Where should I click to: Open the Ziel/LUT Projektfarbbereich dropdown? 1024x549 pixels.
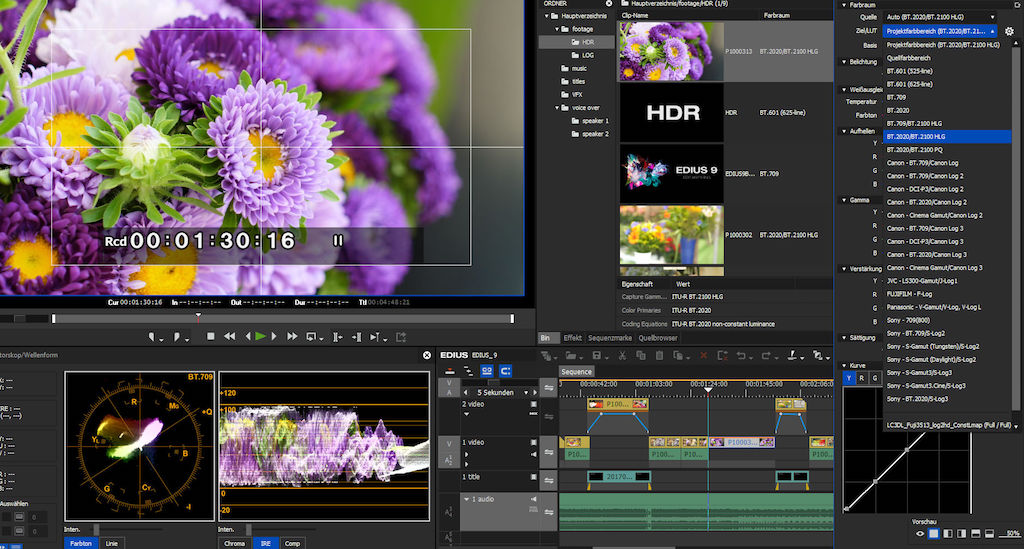pos(940,31)
